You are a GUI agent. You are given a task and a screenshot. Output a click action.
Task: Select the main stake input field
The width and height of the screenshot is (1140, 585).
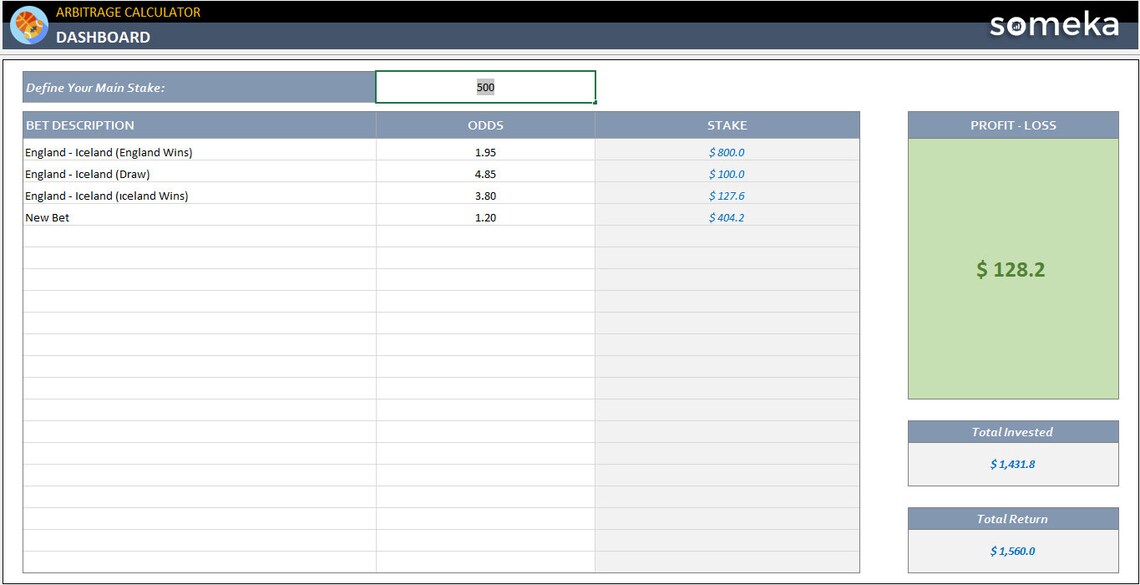click(485, 87)
